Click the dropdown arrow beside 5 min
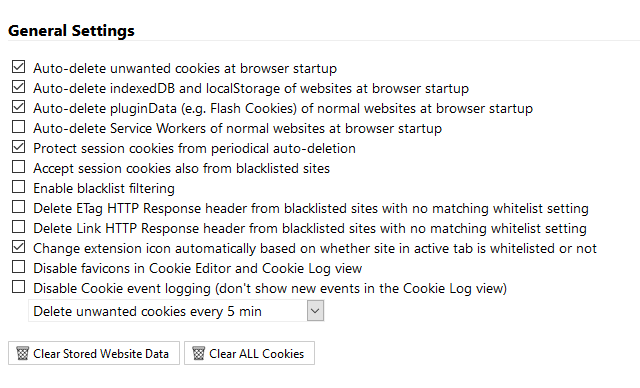This screenshot has height=388, width=640. (315, 311)
